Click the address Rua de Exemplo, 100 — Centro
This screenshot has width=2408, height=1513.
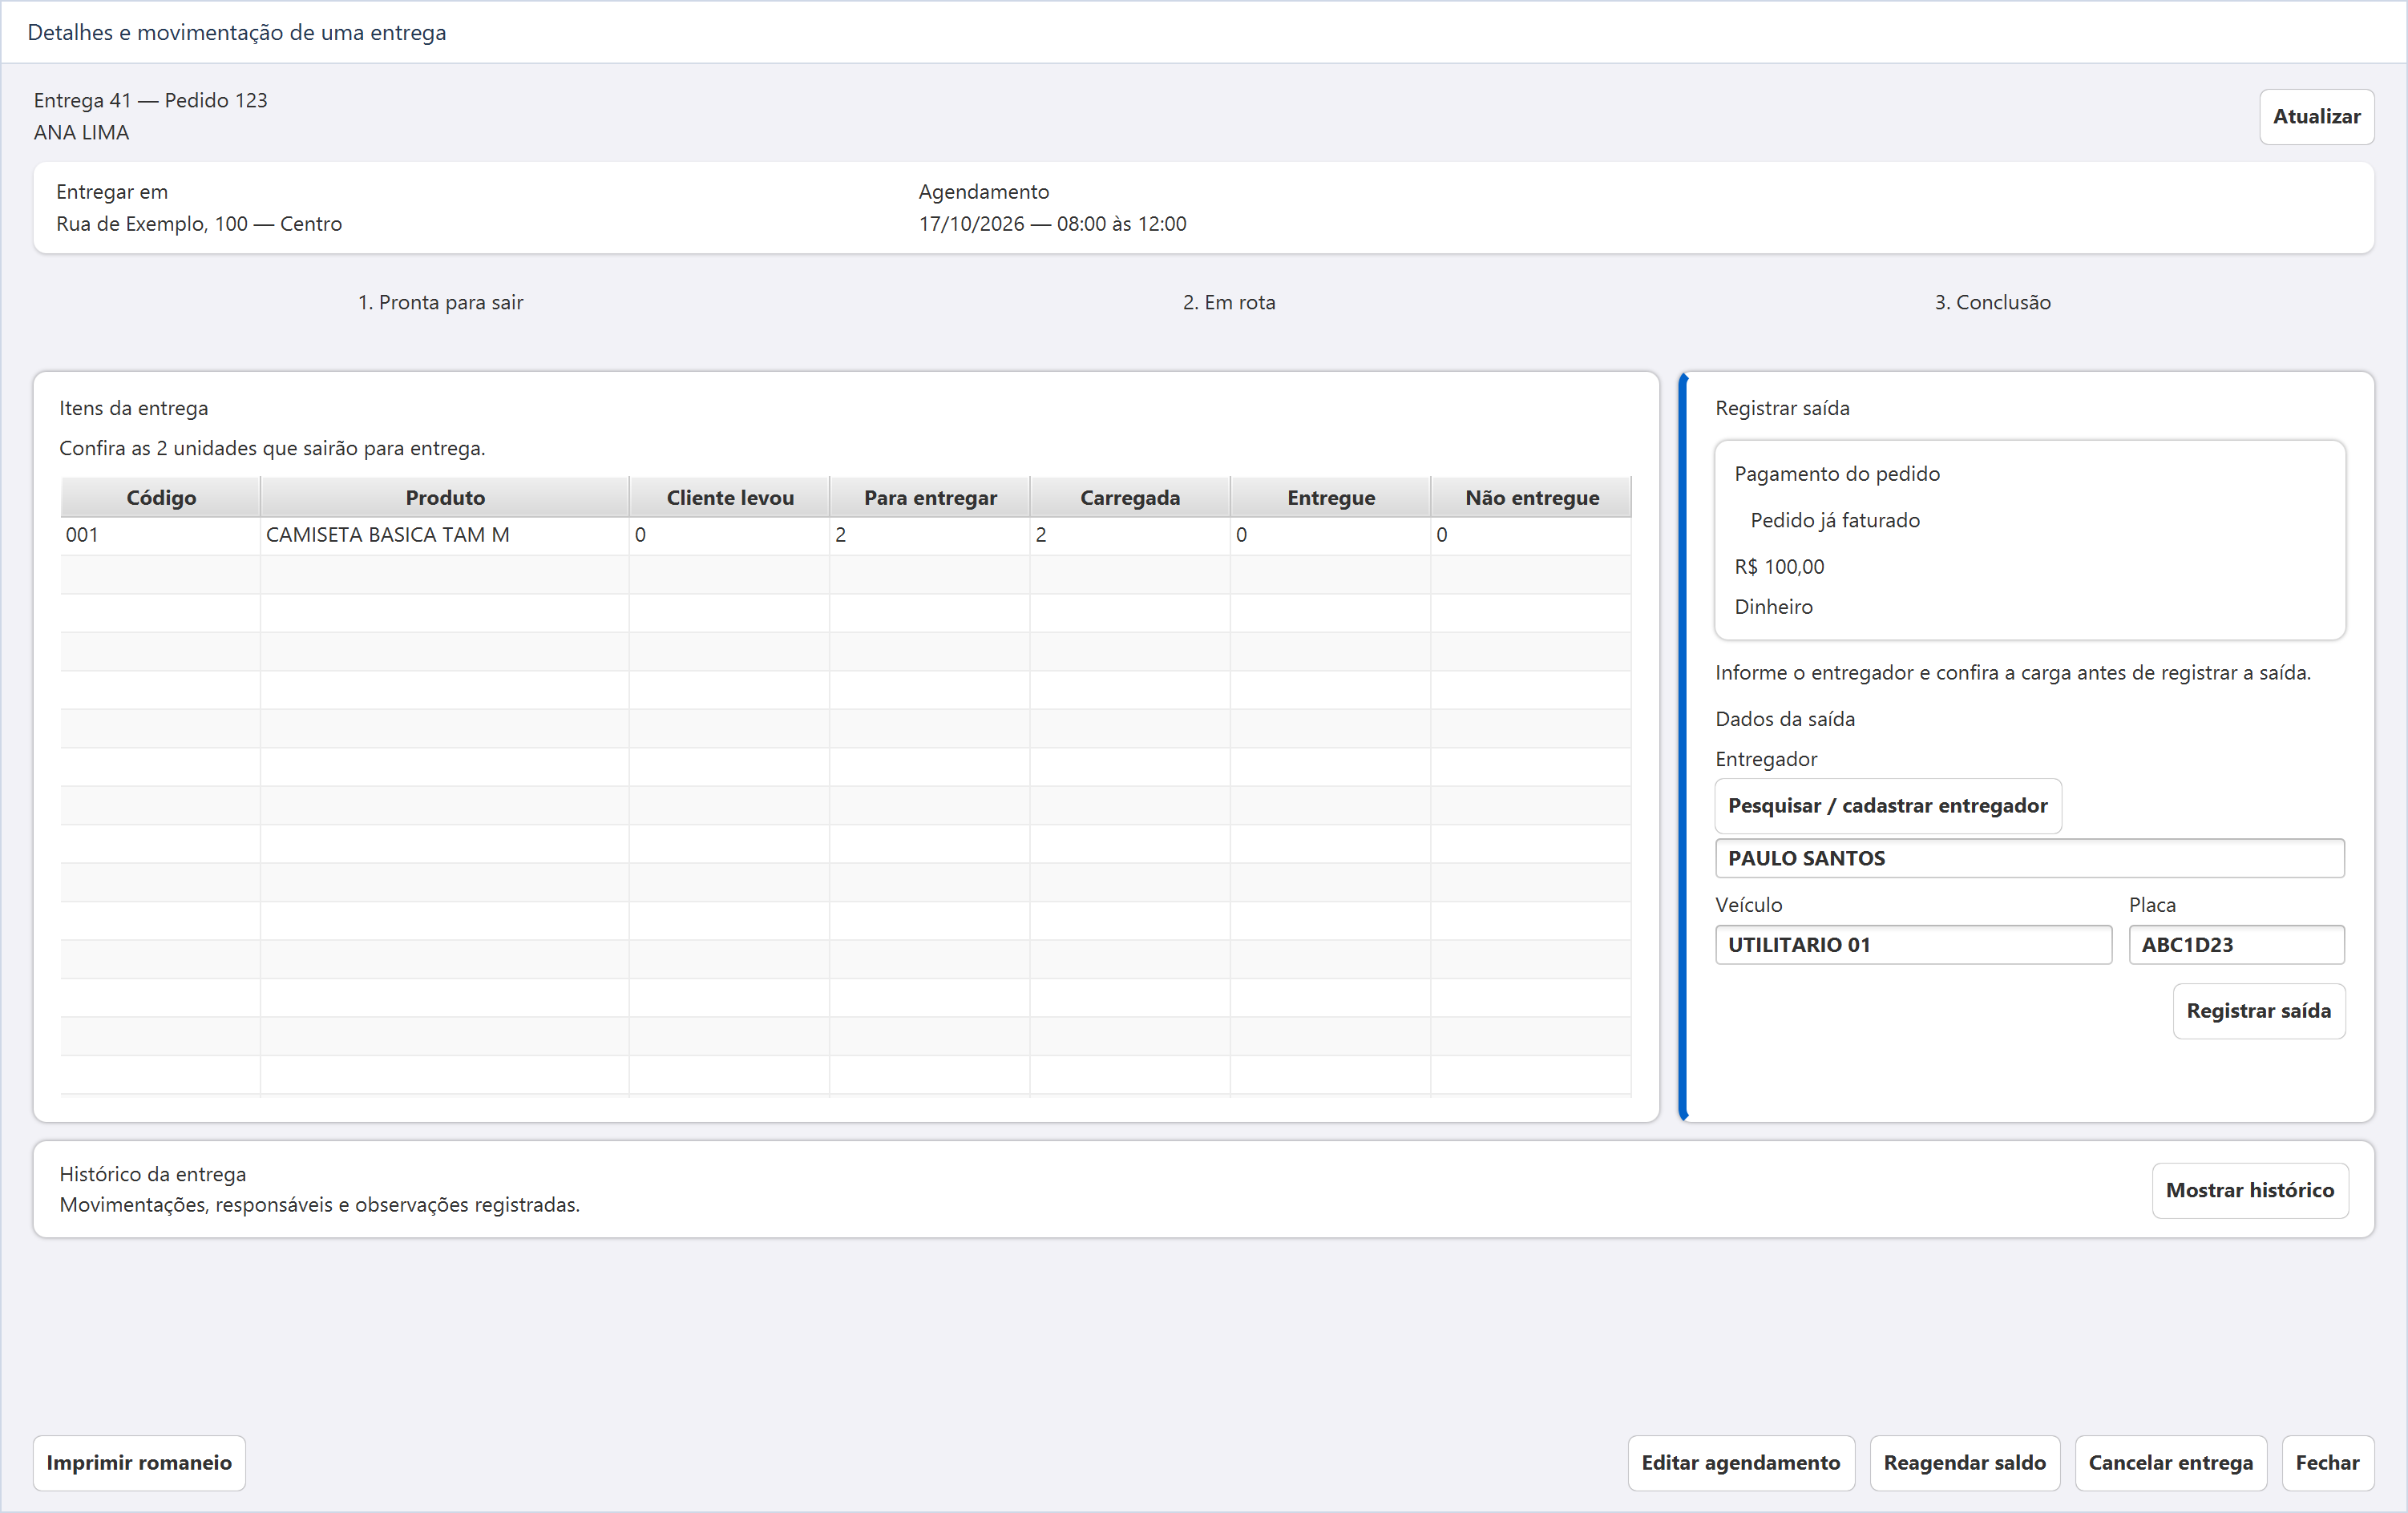pos(199,224)
